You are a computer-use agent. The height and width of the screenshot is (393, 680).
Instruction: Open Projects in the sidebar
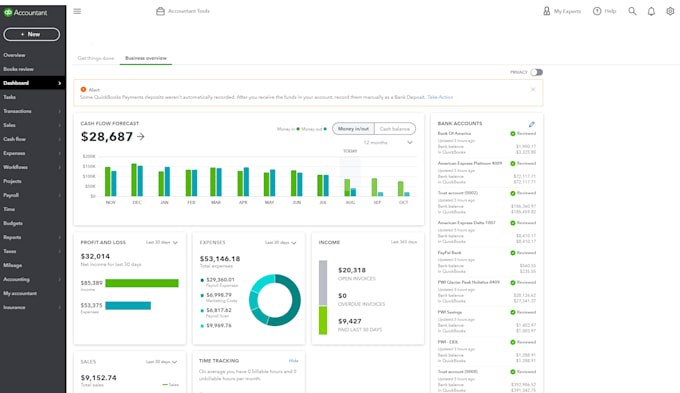point(12,181)
